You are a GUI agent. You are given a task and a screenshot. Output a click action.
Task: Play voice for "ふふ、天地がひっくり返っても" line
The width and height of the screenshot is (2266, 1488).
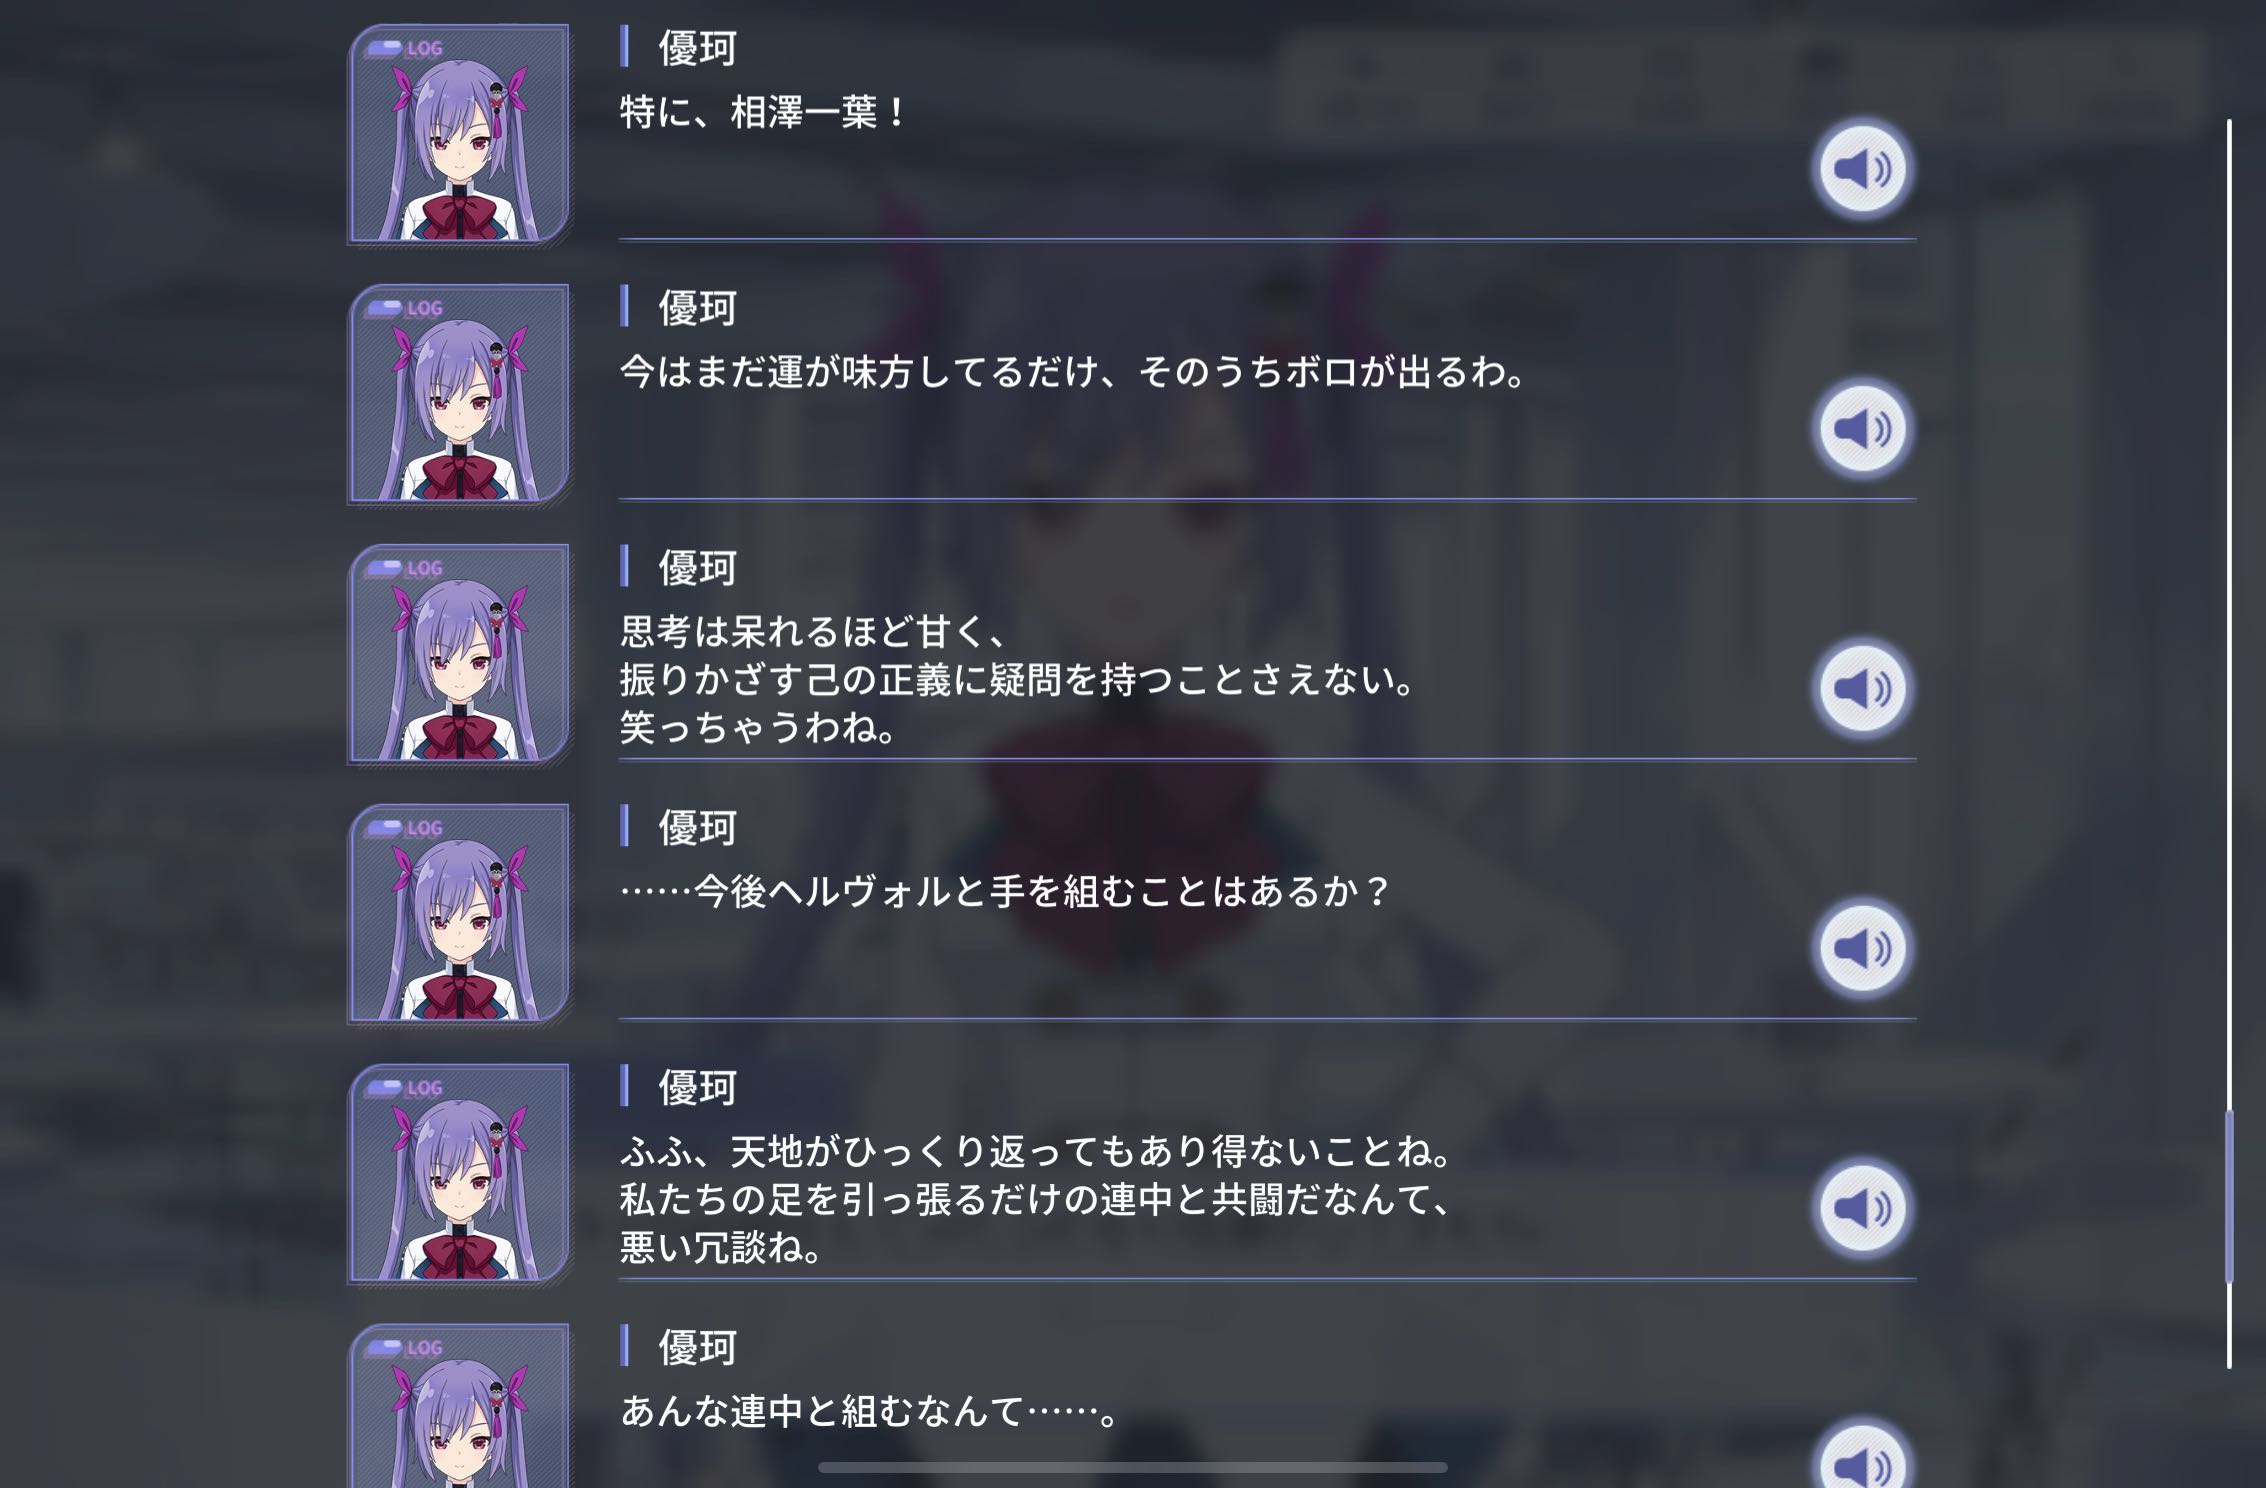coord(1861,1208)
